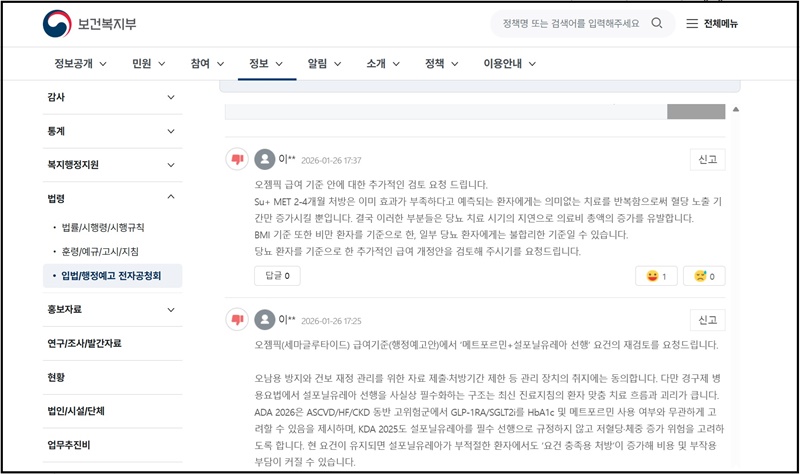Open 법률/시행령/시행규칙 sidebar link
Image resolution: width=800 pixels, height=474 pixels.
[105, 228]
